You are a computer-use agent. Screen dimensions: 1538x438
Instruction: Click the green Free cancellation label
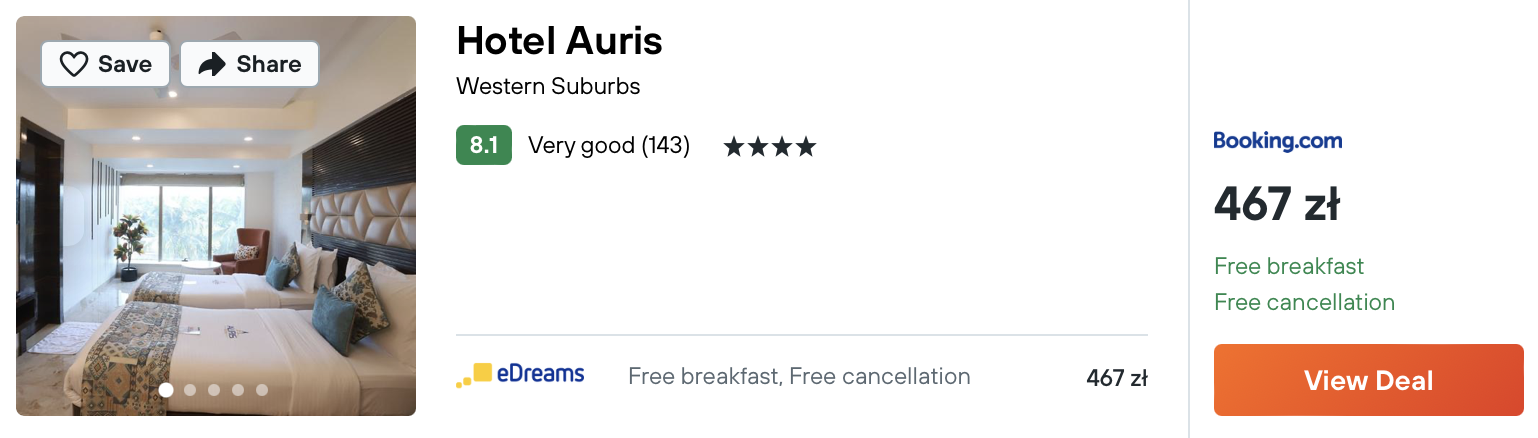pos(1304,302)
